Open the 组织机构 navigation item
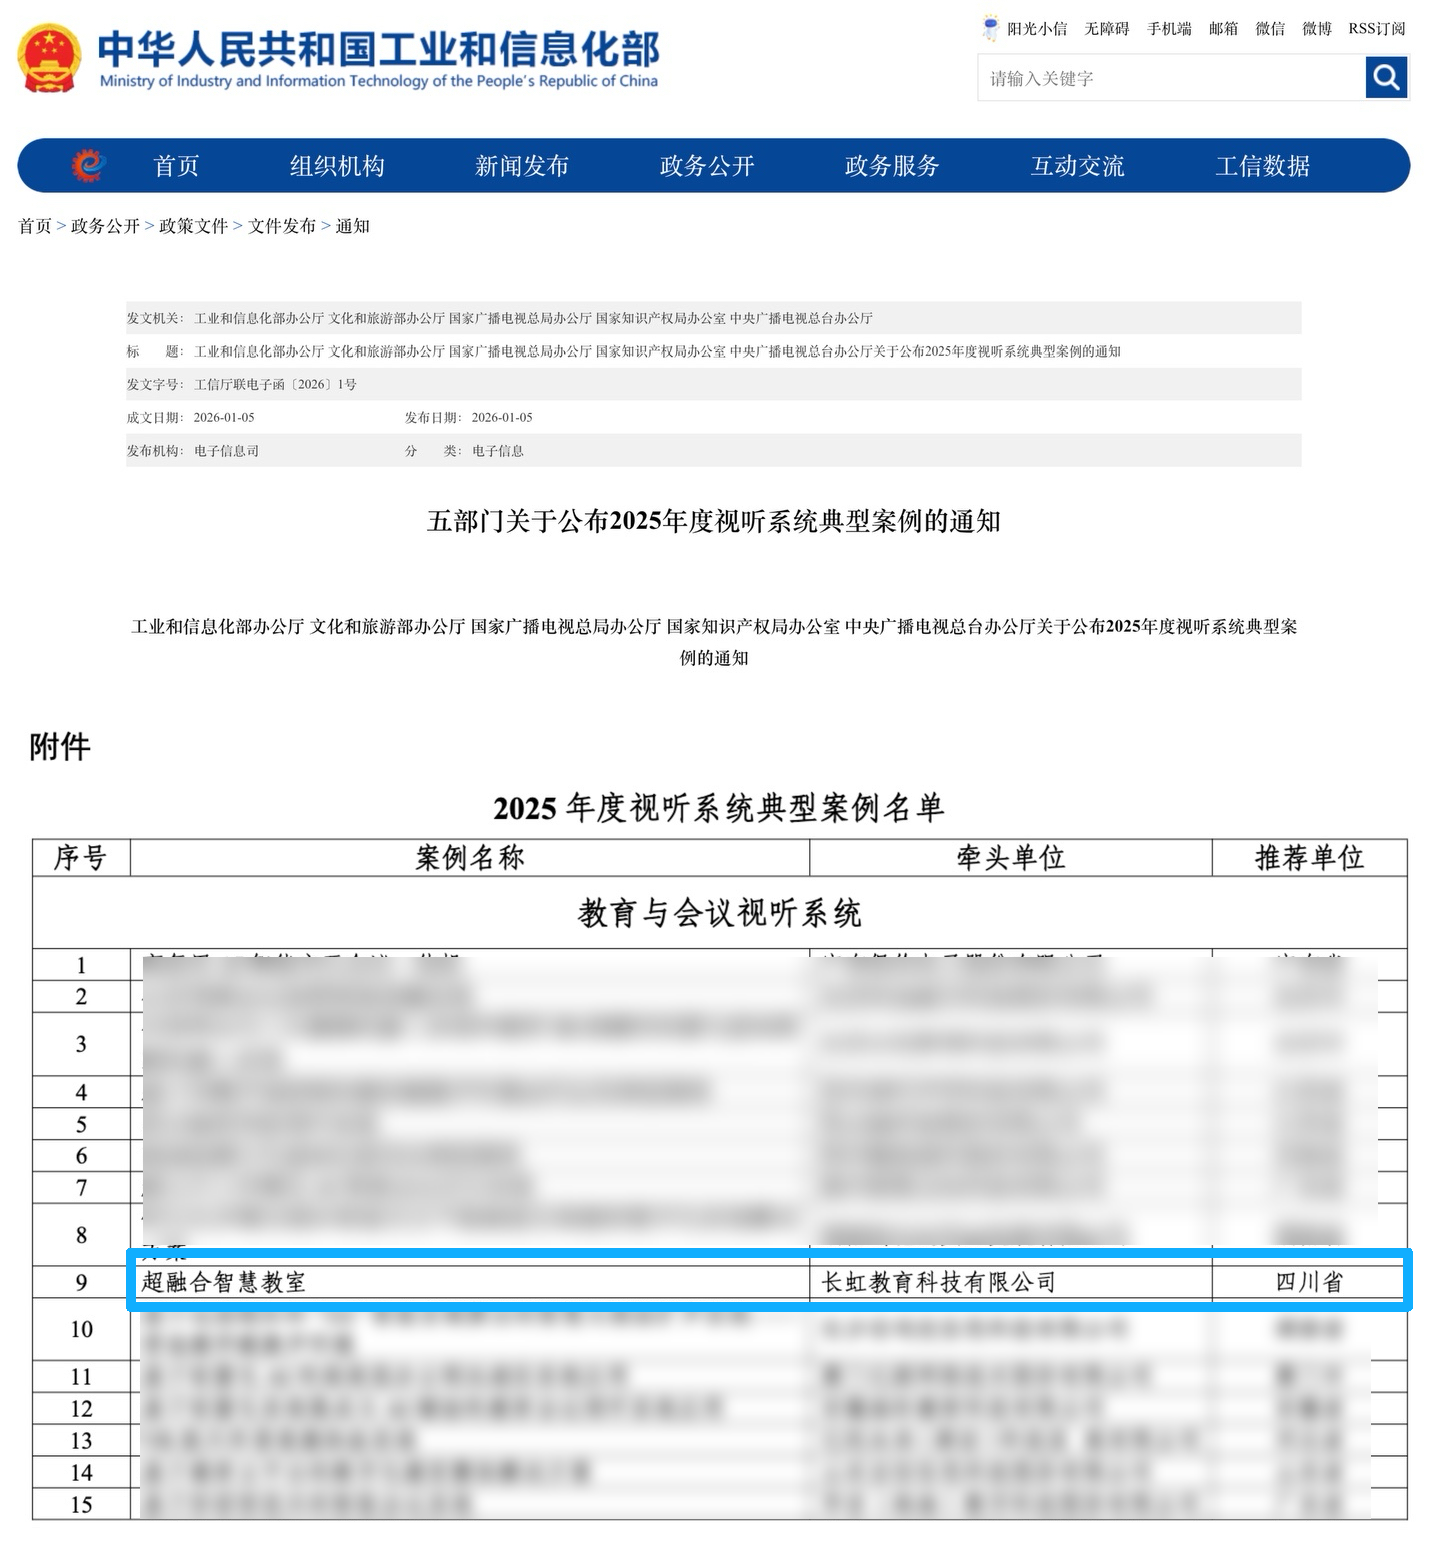This screenshot has height=1566, width=1440. point(337,166)
